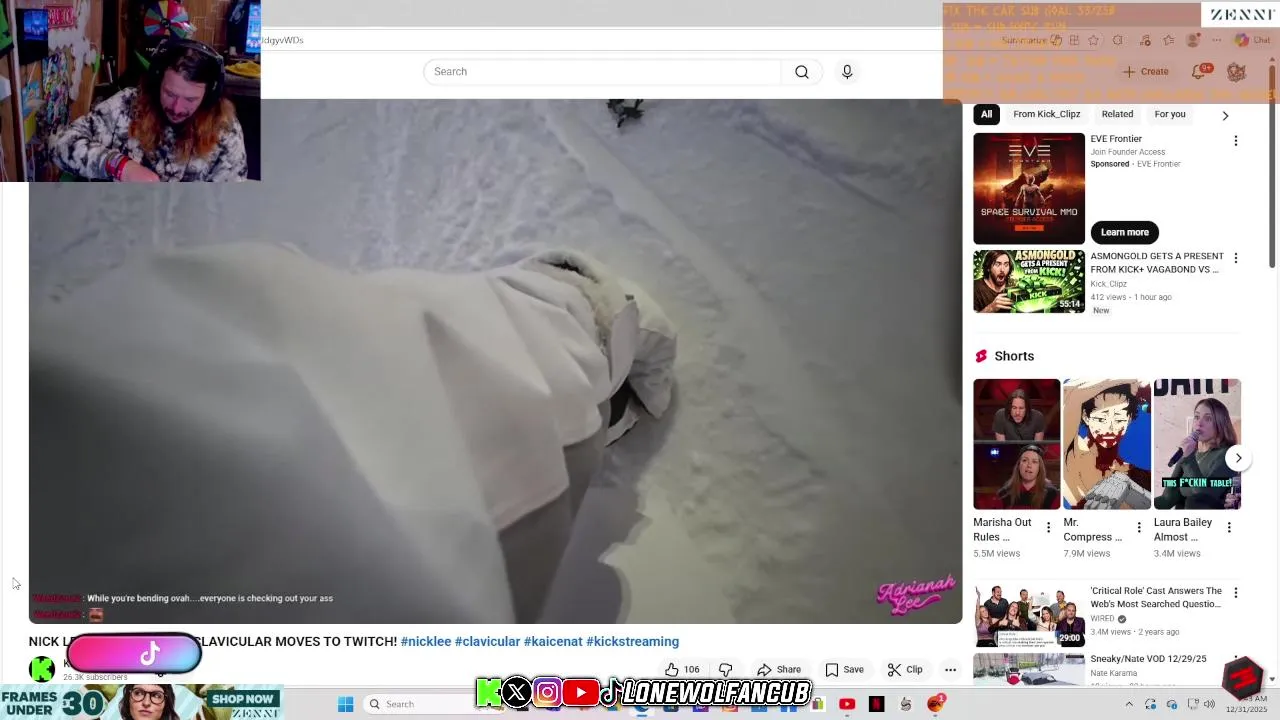Open YouTube app in taskbar
Screen dimensions: 1280x720
[847, 704]
